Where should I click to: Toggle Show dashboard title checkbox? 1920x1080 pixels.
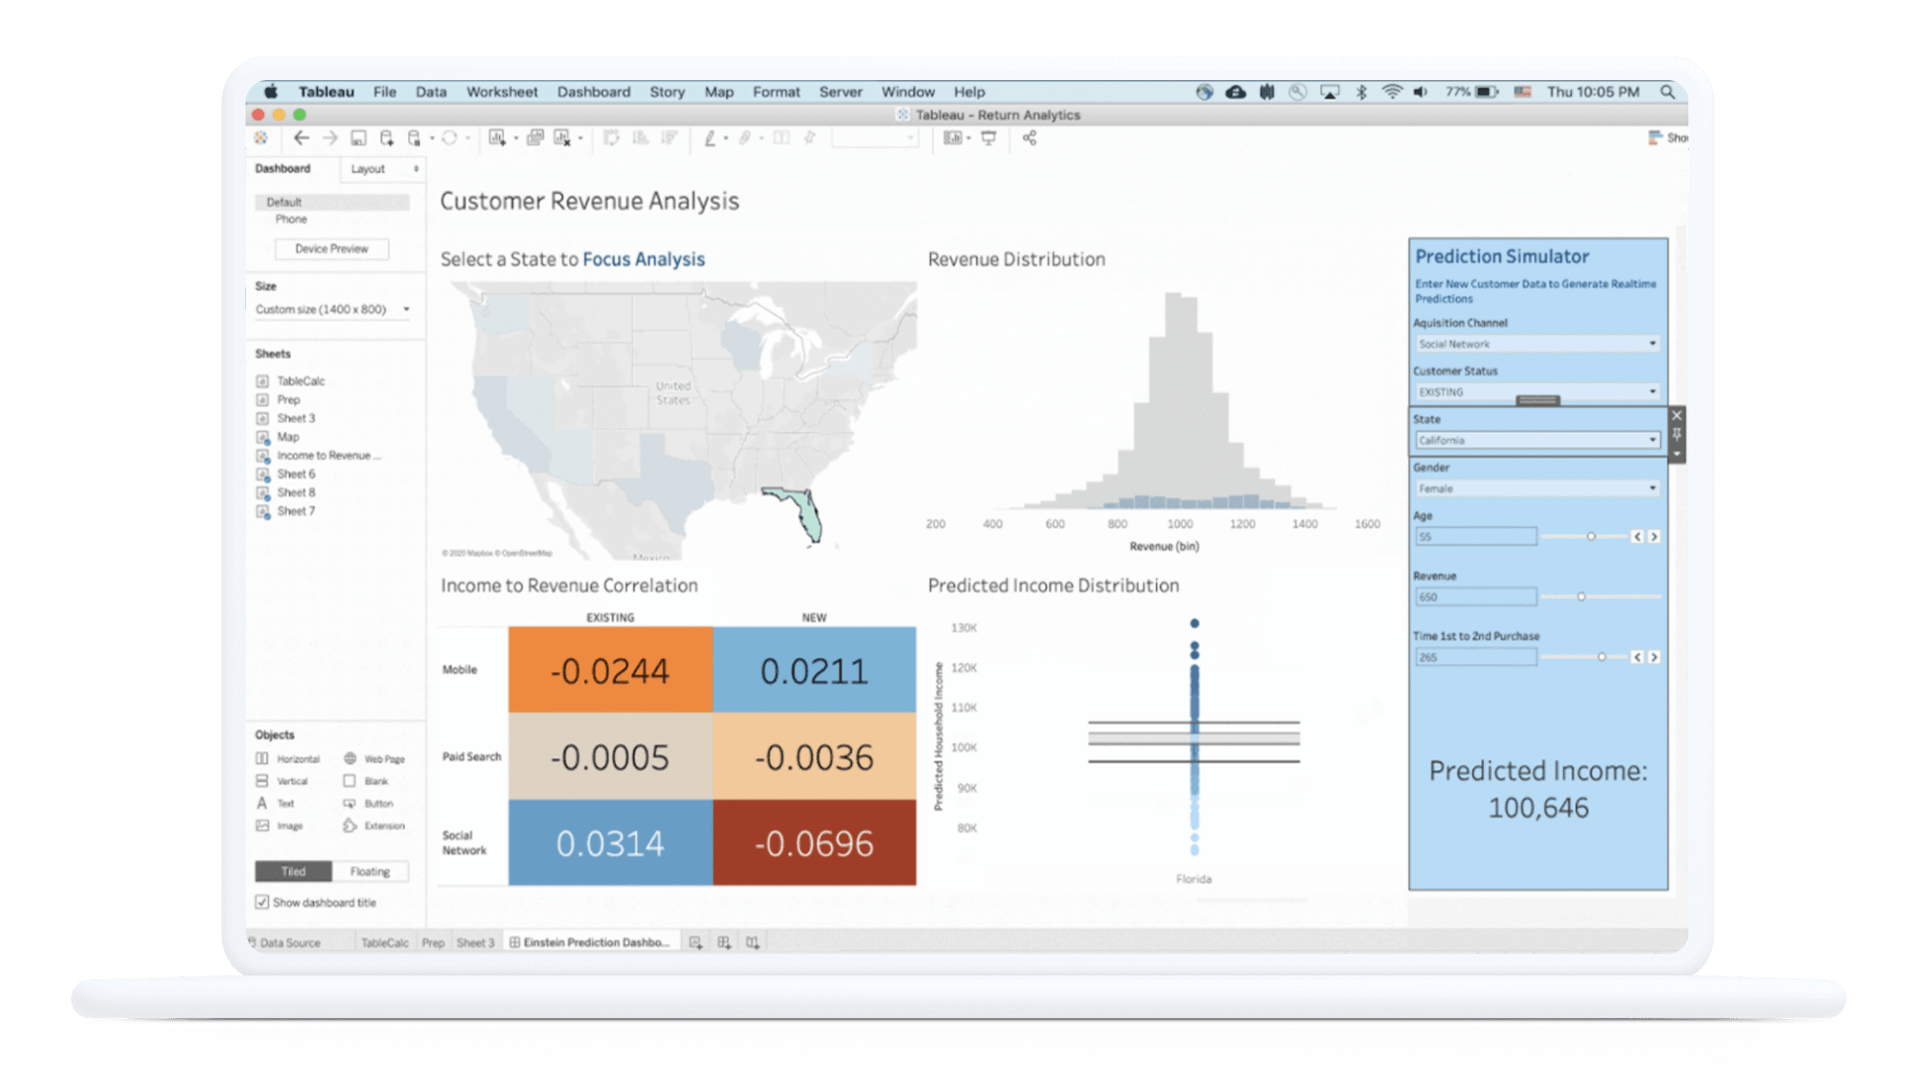(260, 902)
